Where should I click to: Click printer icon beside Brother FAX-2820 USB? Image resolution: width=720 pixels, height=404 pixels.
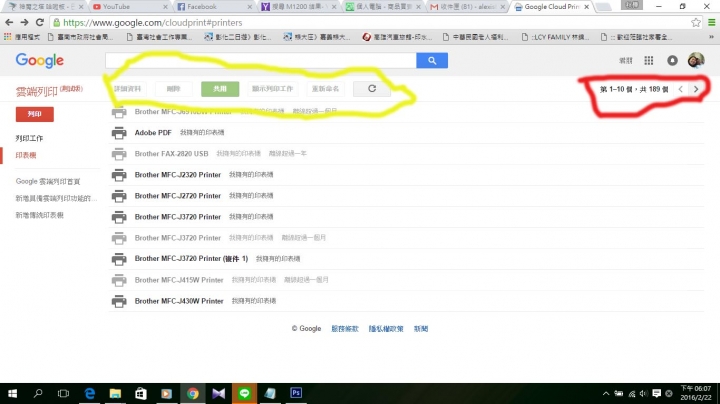tap(119, 154)
